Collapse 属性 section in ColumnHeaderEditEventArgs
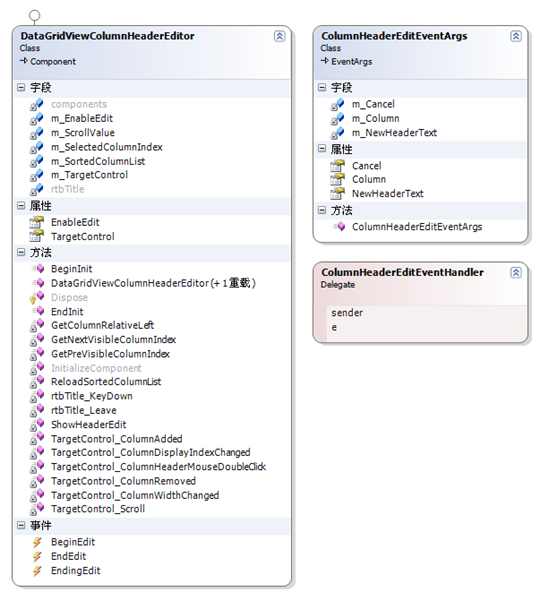 (x=322, y=149)
